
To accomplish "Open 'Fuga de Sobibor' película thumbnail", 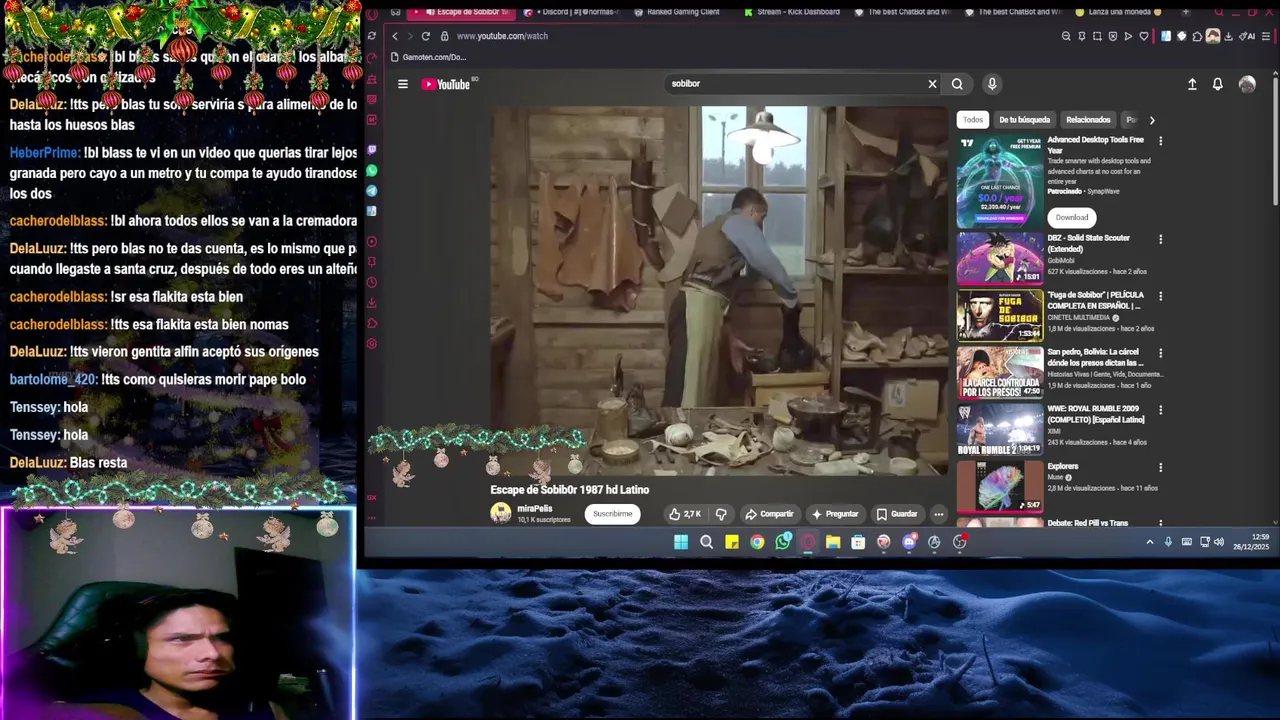I will 1000,315.
